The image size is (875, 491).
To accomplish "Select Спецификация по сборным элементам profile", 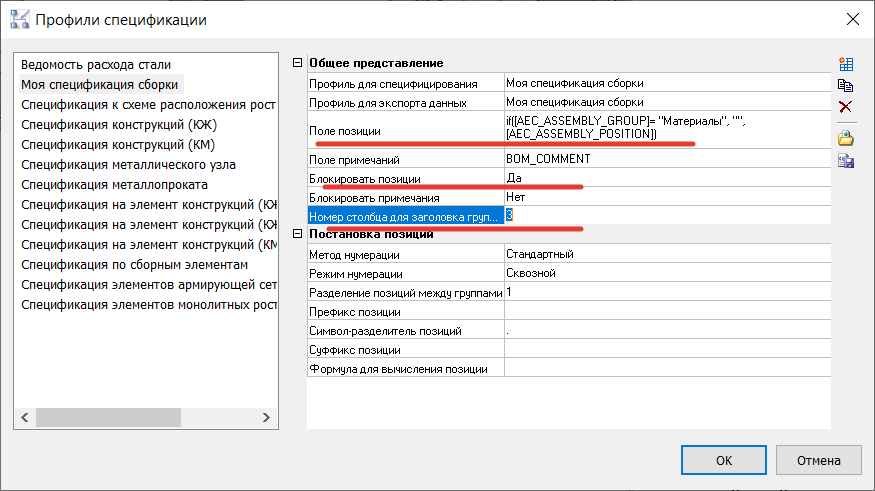I will tap(133, 265).
